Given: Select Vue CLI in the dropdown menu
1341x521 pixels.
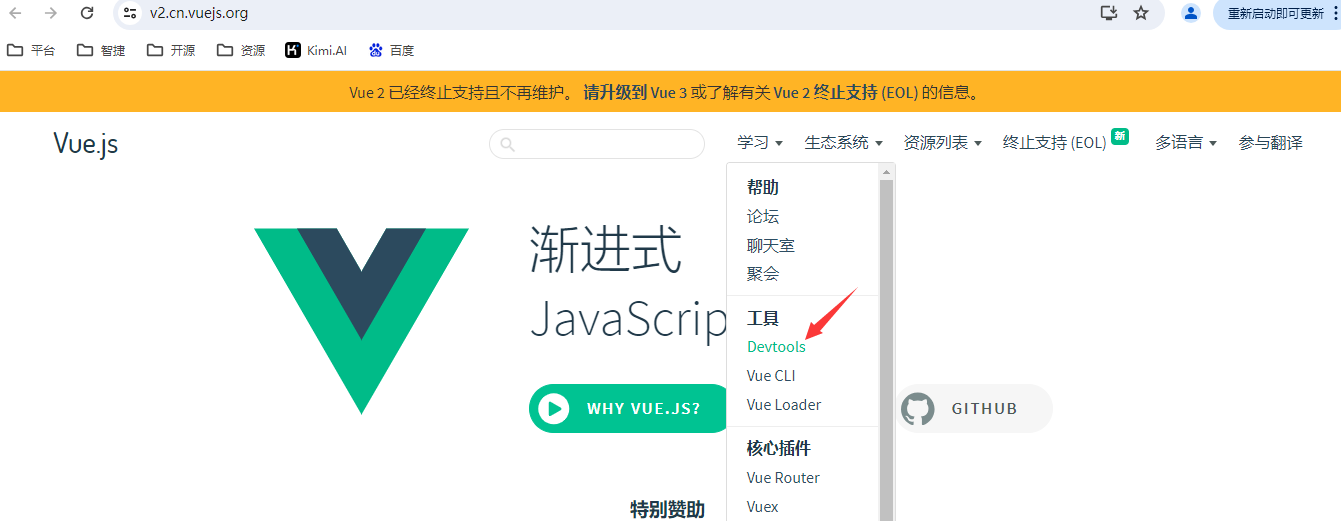Looking at the screenshot, I should tap(771, 376).
